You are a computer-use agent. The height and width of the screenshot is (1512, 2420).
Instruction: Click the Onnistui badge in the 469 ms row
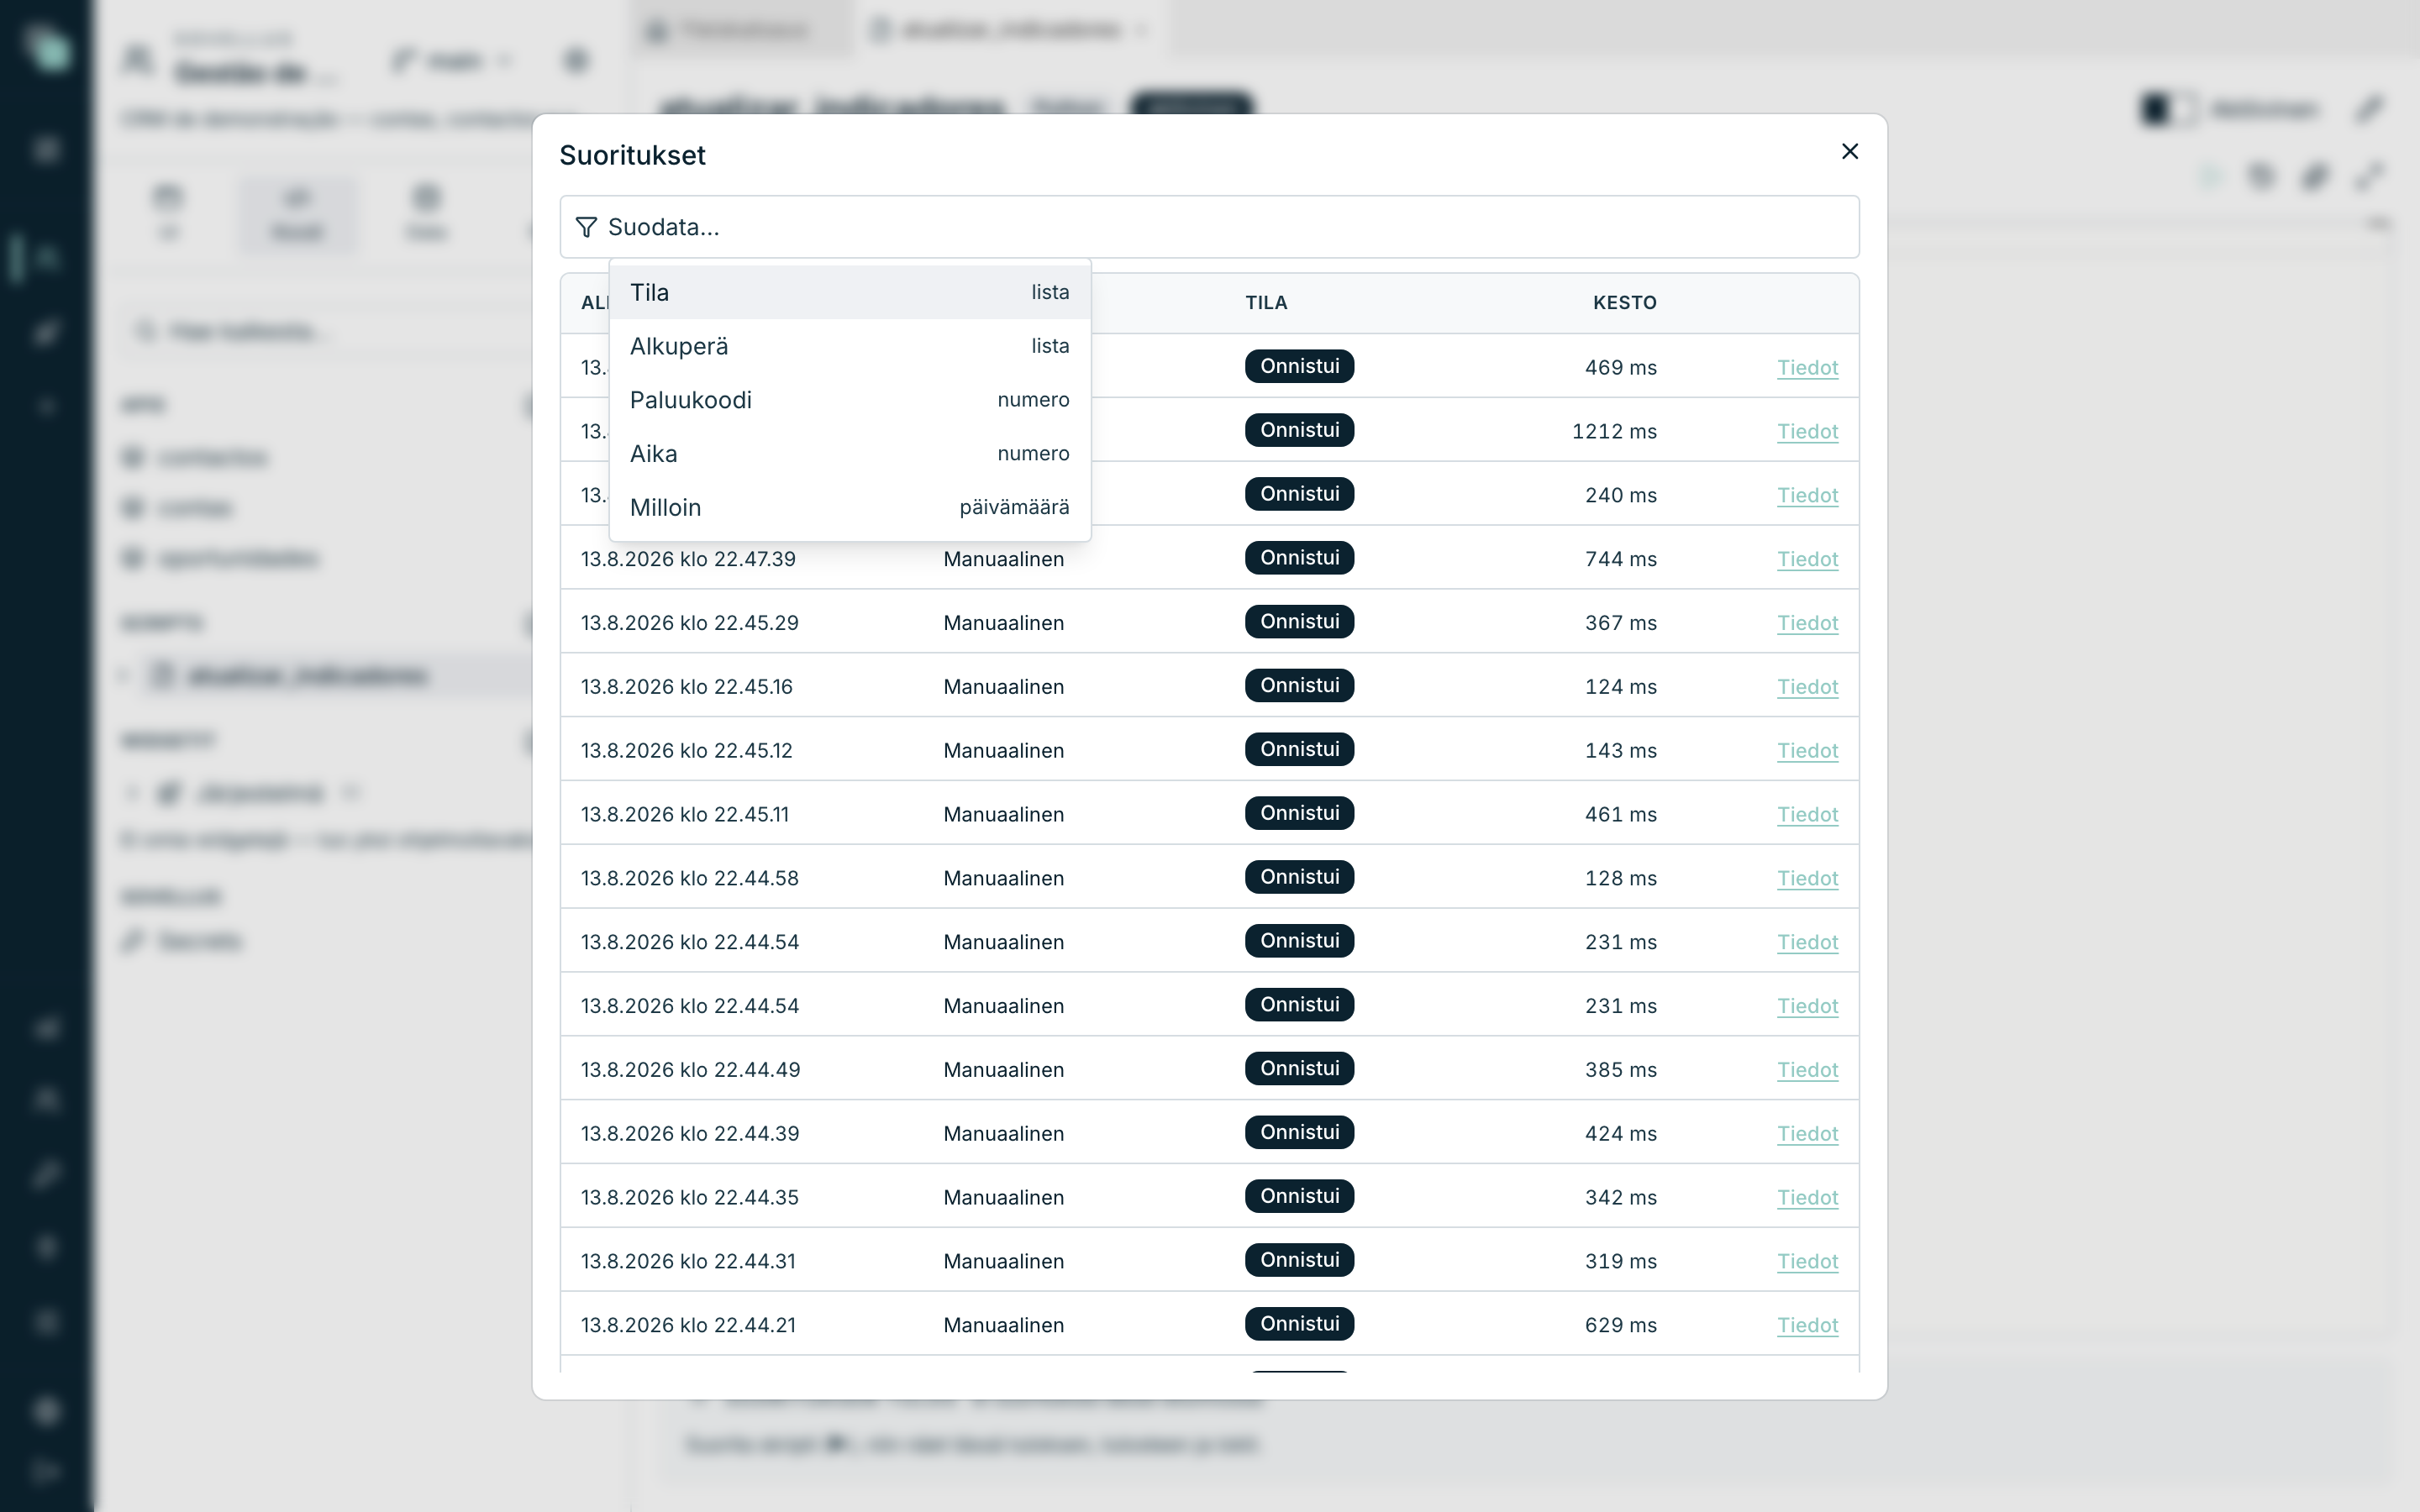[x=1299, y=366]
